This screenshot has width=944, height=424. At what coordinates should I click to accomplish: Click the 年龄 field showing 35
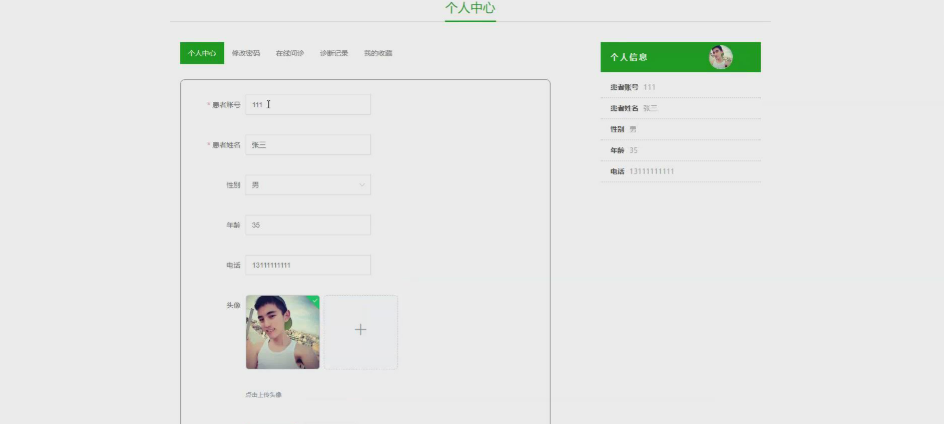[308, 225]
